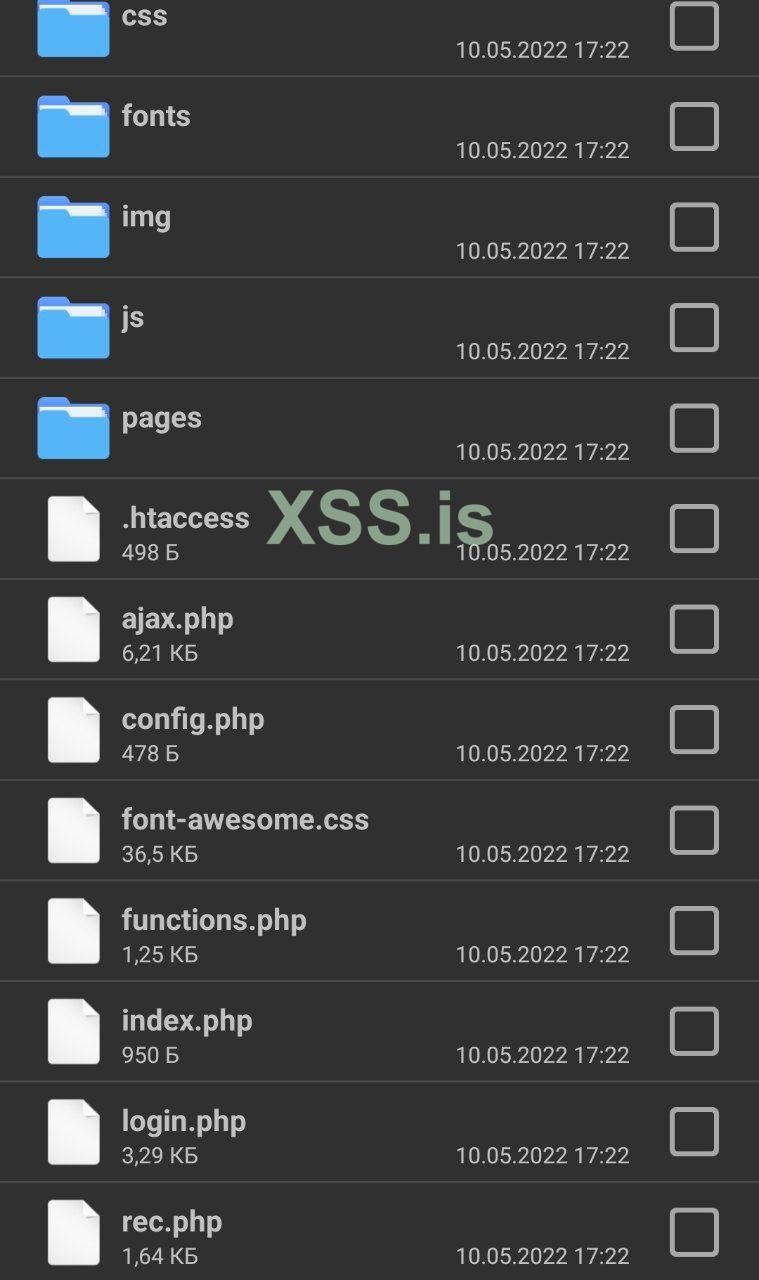
Task: Click the config.php file icon
Action: pyautogui.click(x=74, y=730)
